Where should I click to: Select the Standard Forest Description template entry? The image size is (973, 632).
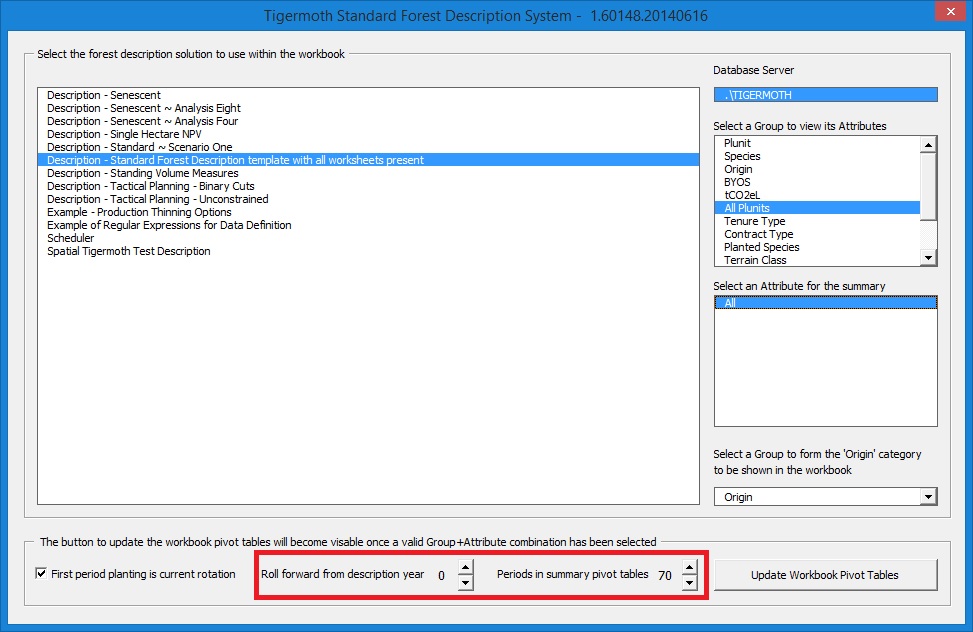click(368, 160)
